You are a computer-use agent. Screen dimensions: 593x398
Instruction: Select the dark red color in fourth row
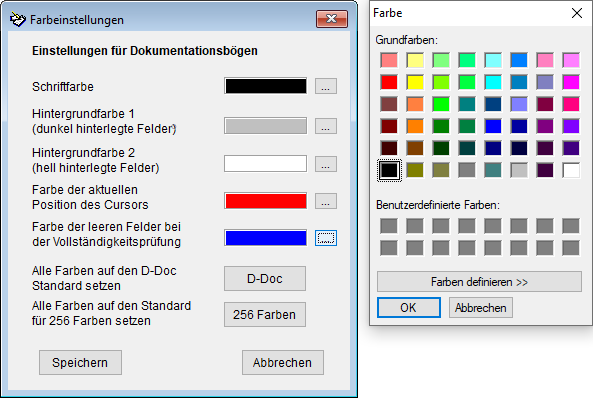(x=389, y=126)
